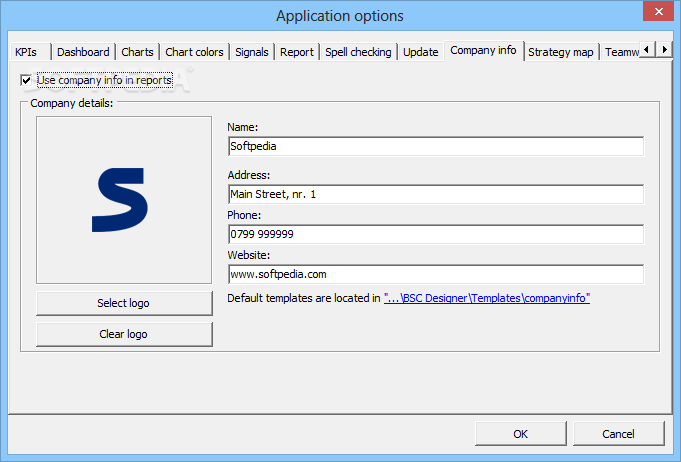Image resolution: width=681 pixels, height=462 pixels.
Task: Open the Strategy map tab
Action: [561, 52]
